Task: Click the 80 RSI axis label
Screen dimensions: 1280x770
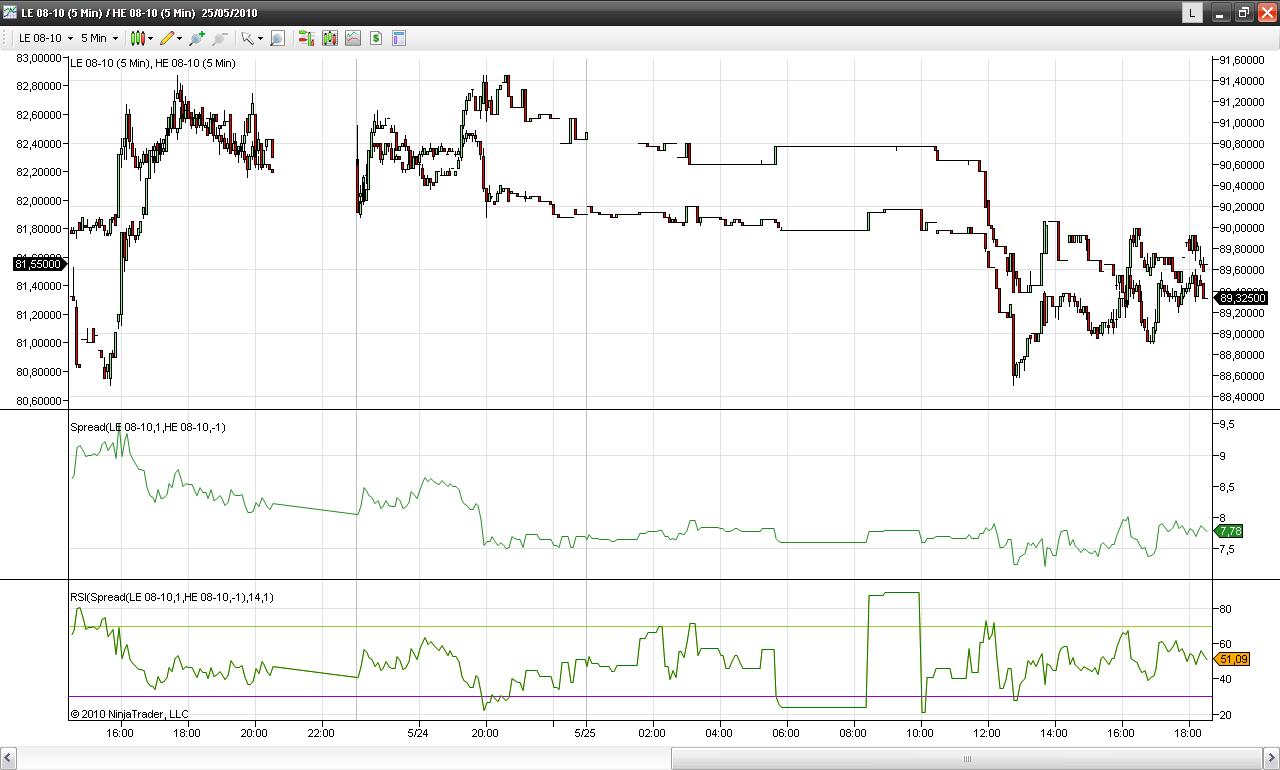Action: (x=1224, y=609)
